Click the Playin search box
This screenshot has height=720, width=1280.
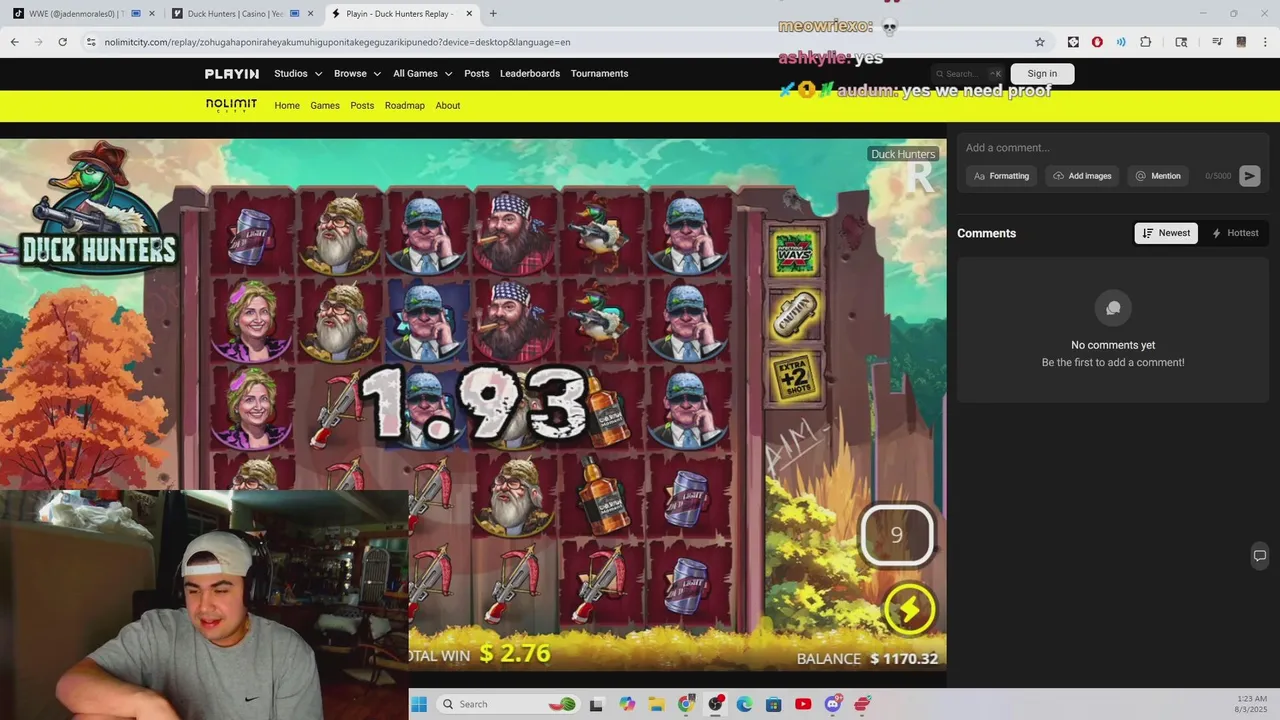click(968, 73)
